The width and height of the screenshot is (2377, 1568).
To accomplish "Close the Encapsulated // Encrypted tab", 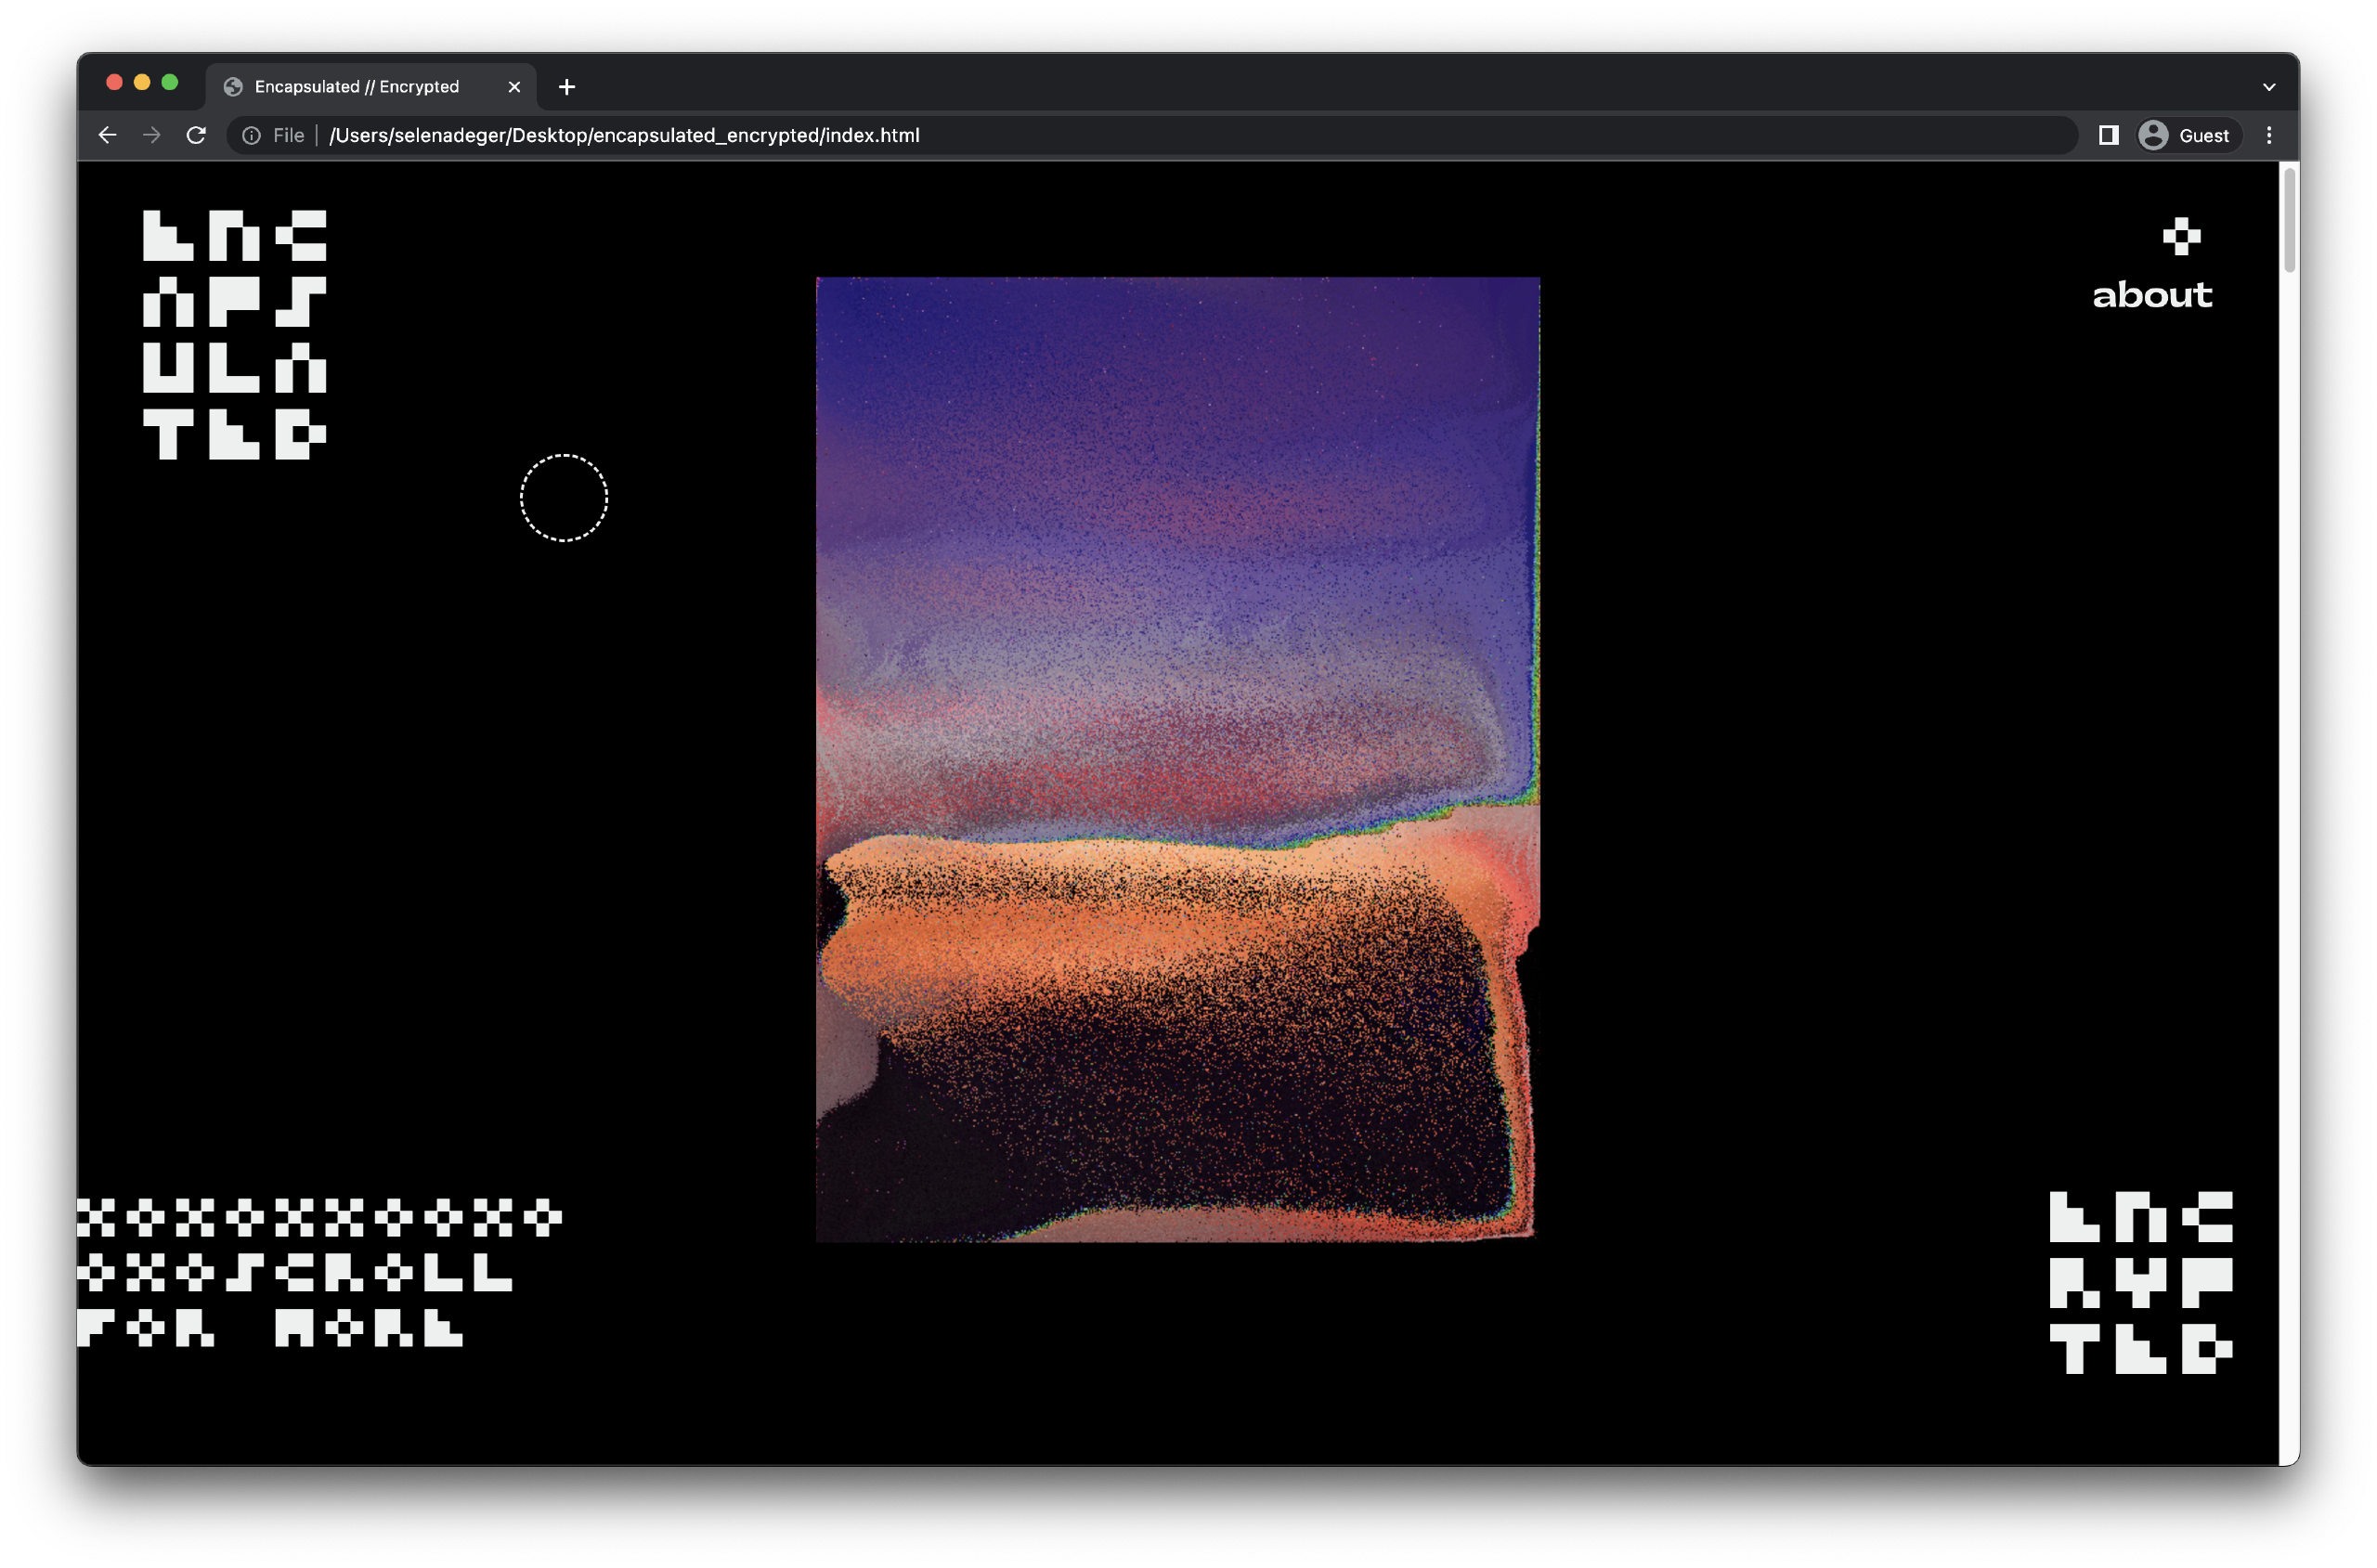I will pos(514,87).
